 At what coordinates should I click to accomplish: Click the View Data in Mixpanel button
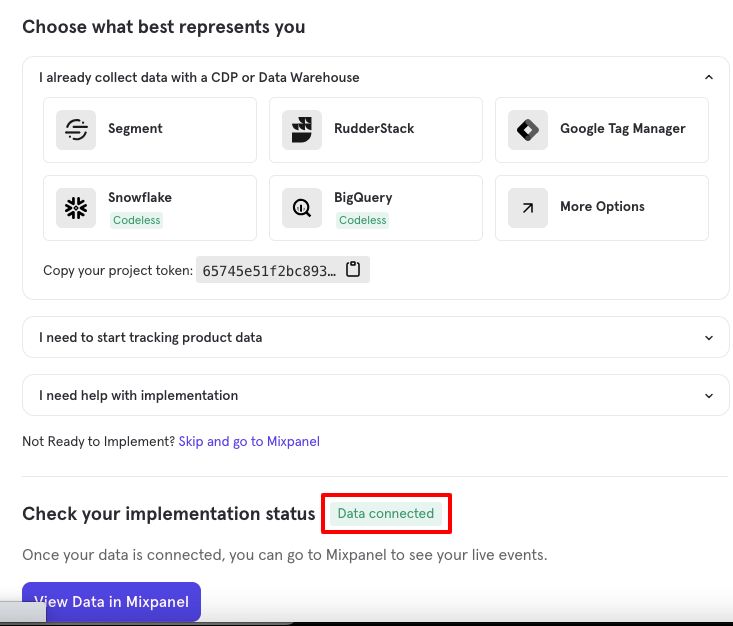tap(111, 602)
